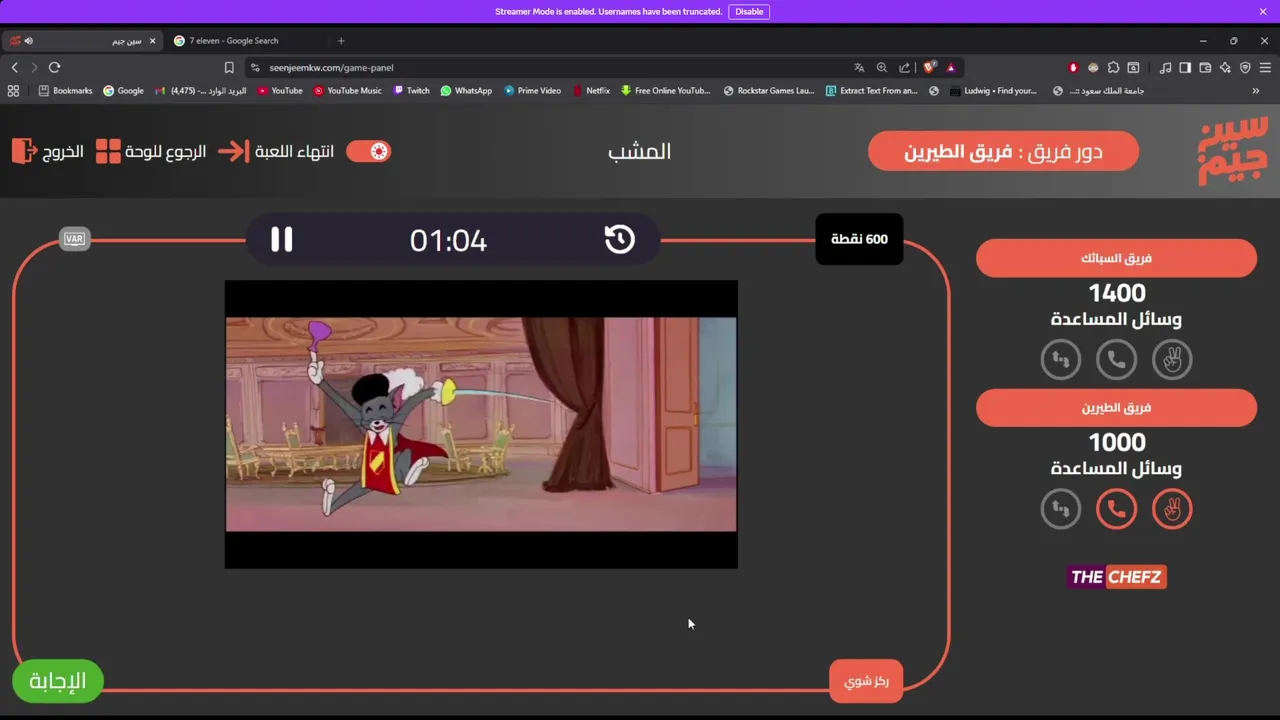
Task: Use فريق السبائك two-fingers helper icon
Action: 1172,359
